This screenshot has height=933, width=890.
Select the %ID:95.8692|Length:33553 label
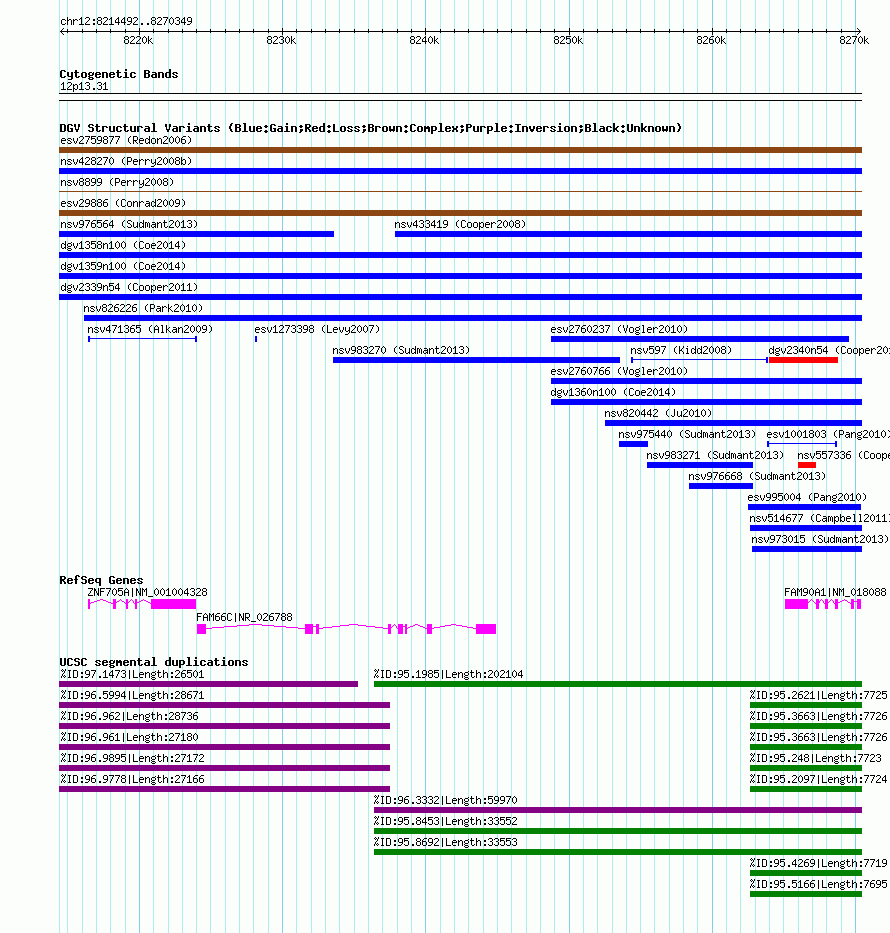click(x=446, y=843)
